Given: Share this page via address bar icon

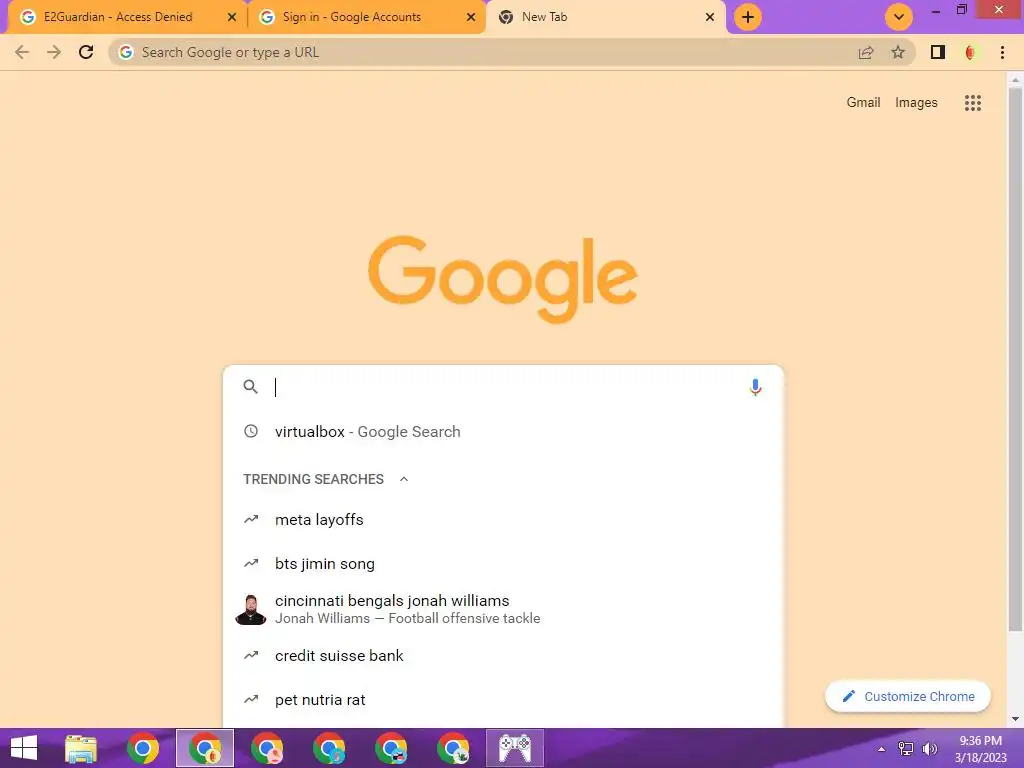Looking at the screenshot, I should (x=866, y=52).
